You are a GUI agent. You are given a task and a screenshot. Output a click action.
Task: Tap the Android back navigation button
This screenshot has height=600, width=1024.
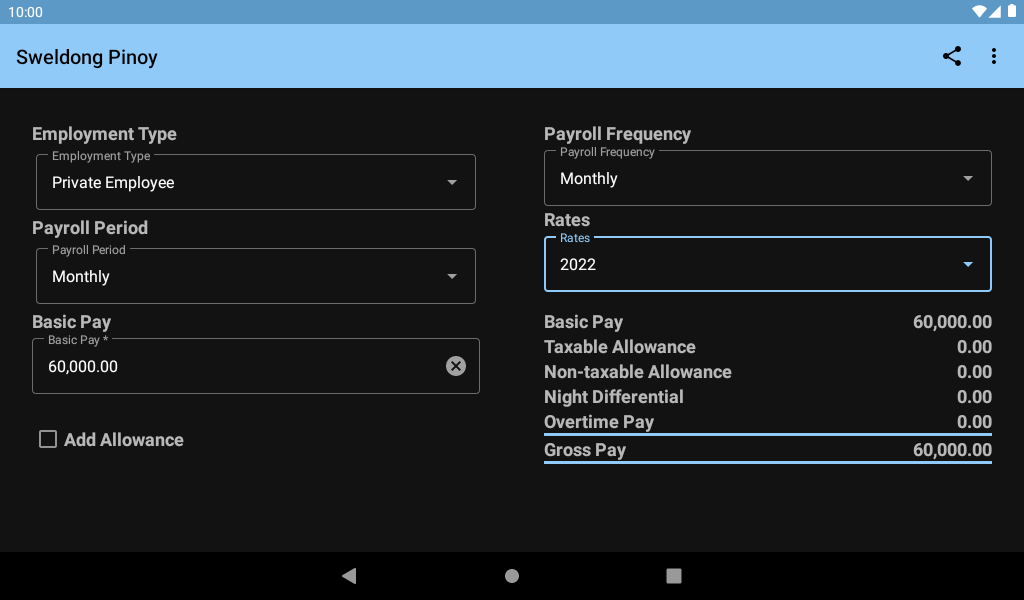(349, 575)
